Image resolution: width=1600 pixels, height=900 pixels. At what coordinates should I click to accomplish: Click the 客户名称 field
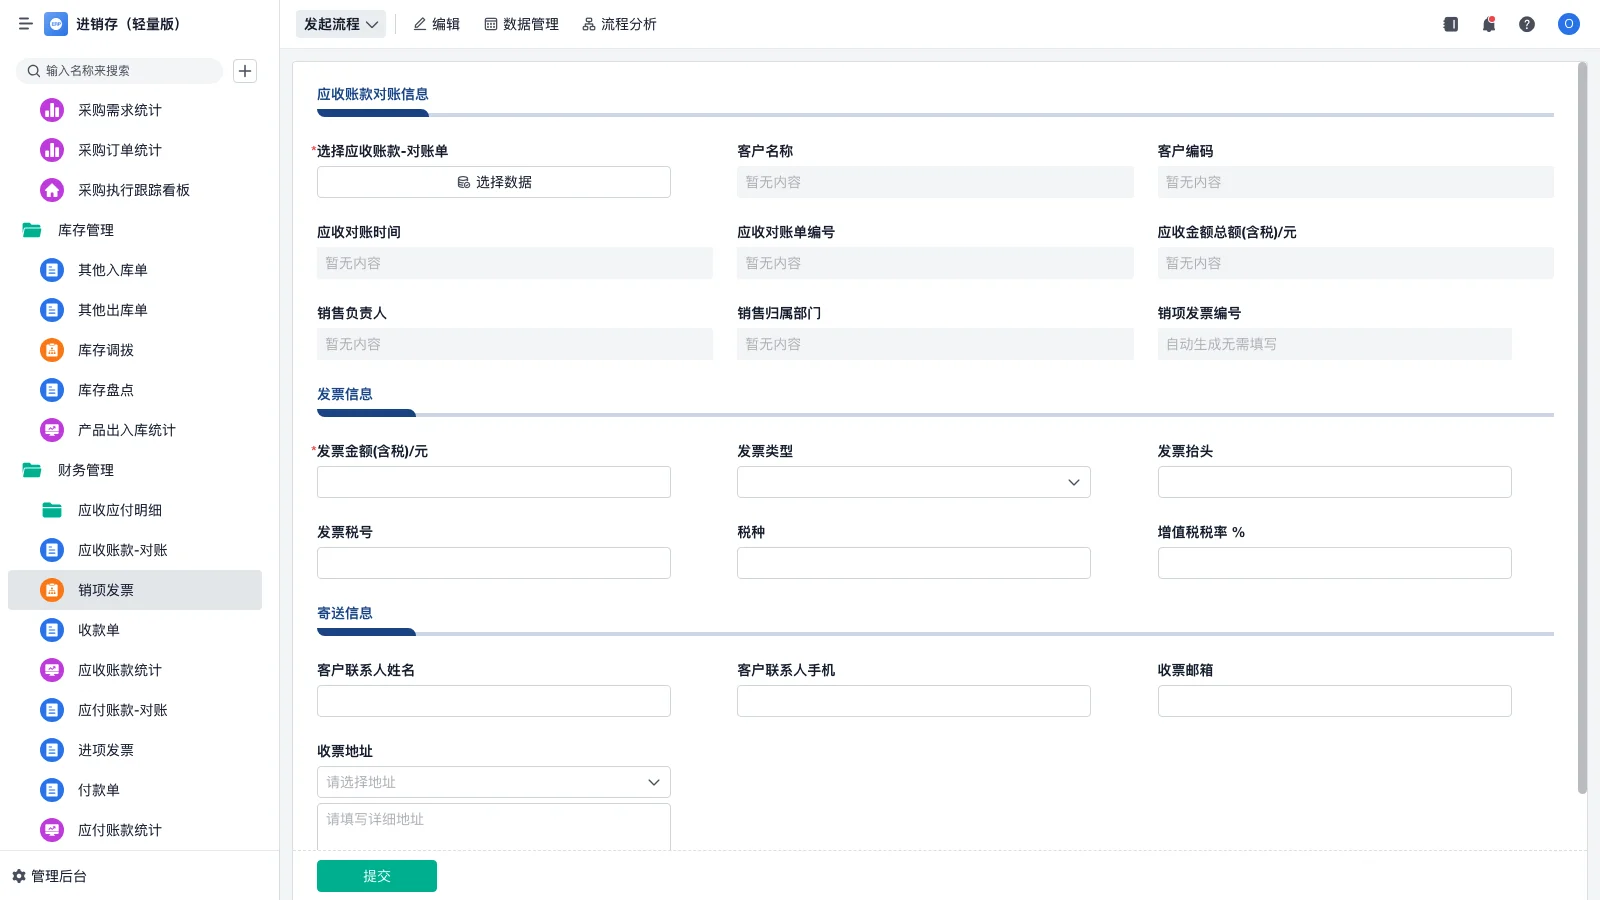pos(935,182)
